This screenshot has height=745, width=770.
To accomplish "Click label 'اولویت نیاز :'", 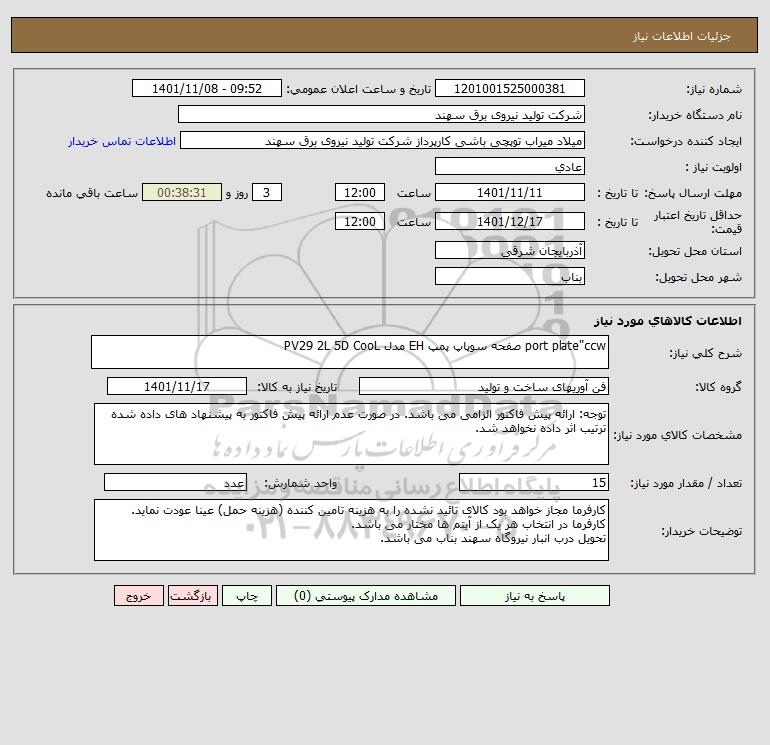I will click(x=714, y=167).
